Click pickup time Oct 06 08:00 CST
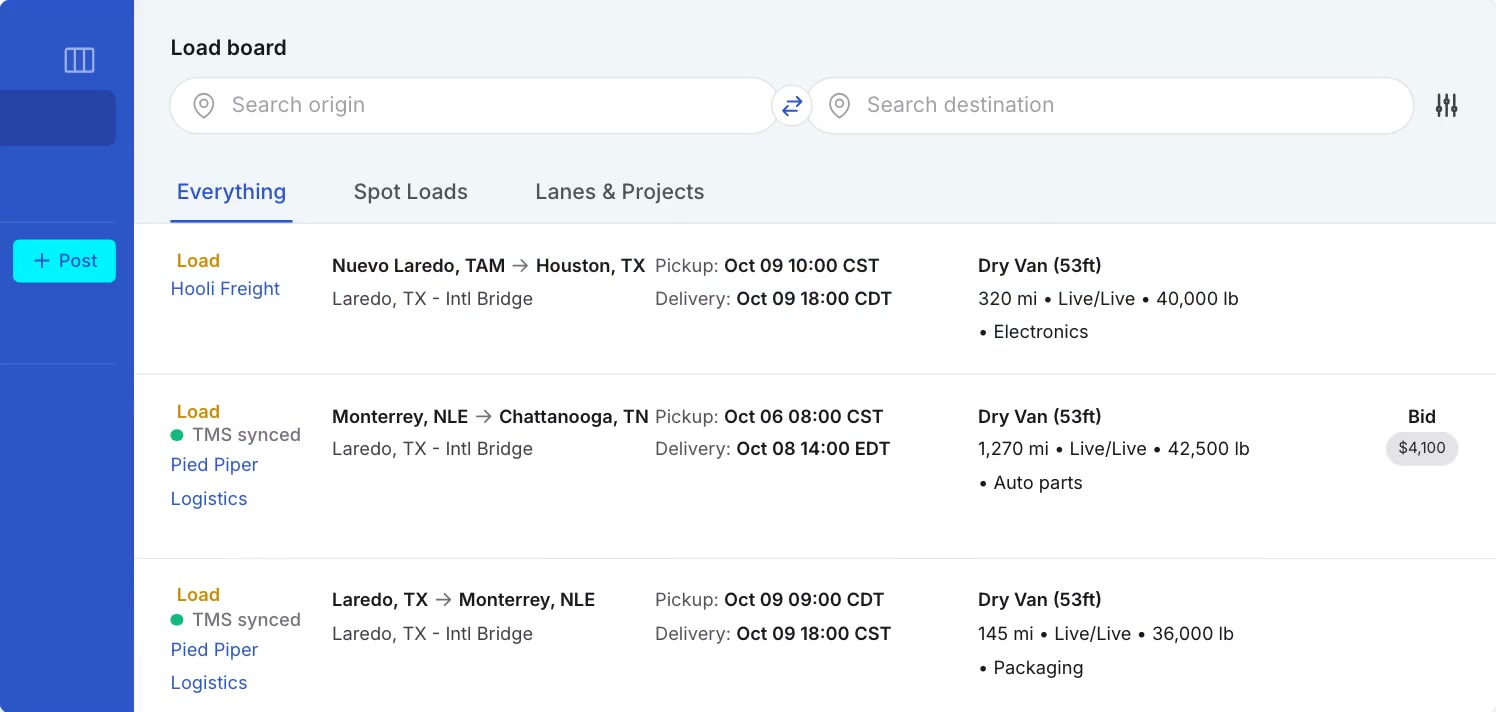 pos(804,417)
